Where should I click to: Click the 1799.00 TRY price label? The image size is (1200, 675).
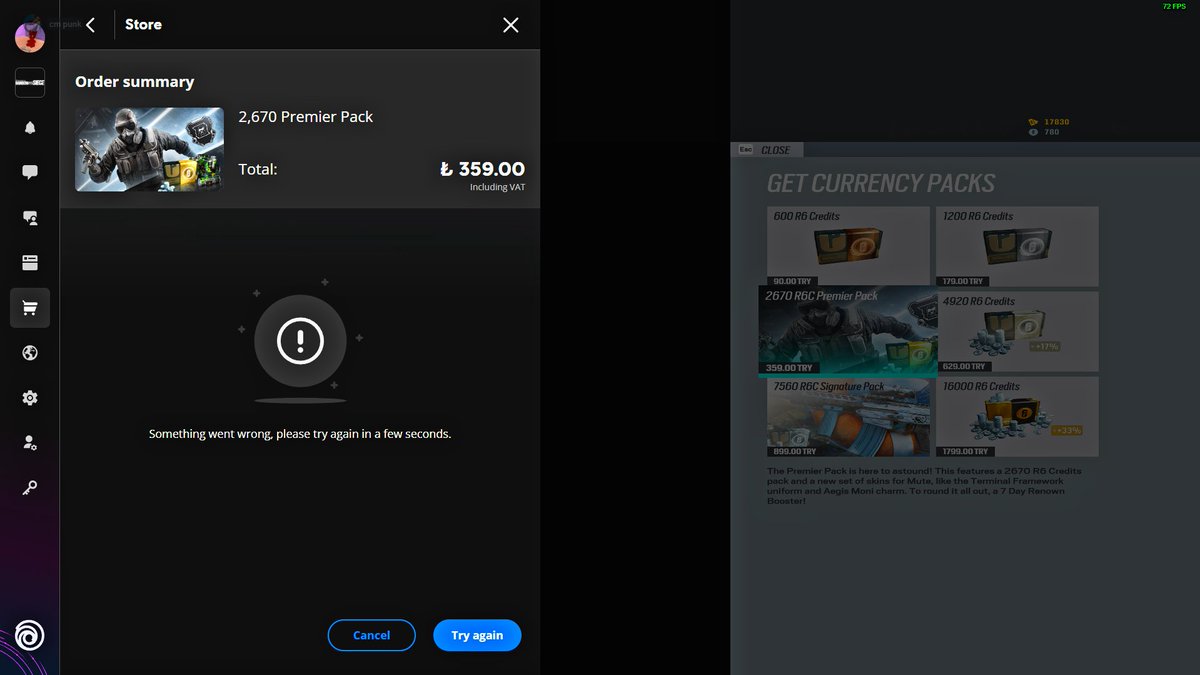[x=964, y=452]
